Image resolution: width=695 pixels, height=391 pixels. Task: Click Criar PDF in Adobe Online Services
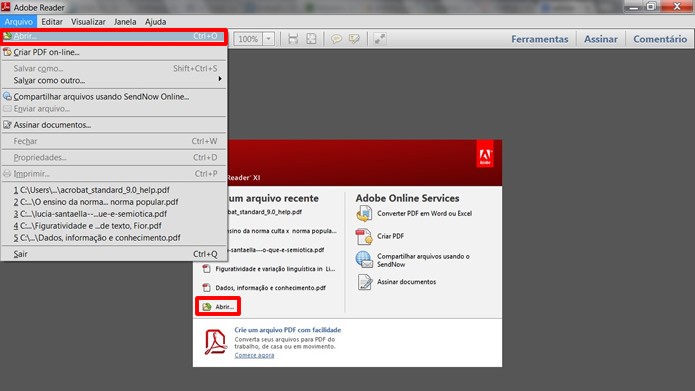pos(390,236)
